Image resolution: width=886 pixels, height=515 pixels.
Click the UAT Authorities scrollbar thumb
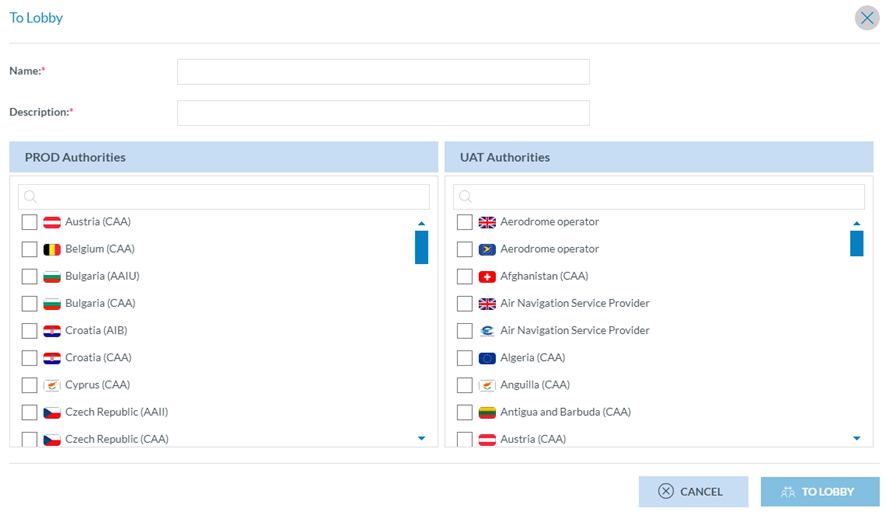coord(856,243)
